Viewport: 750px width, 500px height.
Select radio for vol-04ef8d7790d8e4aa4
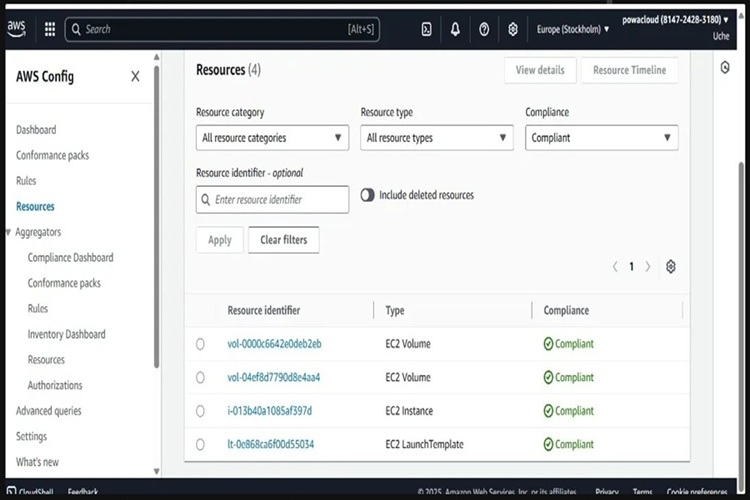[x=200, y=378]
